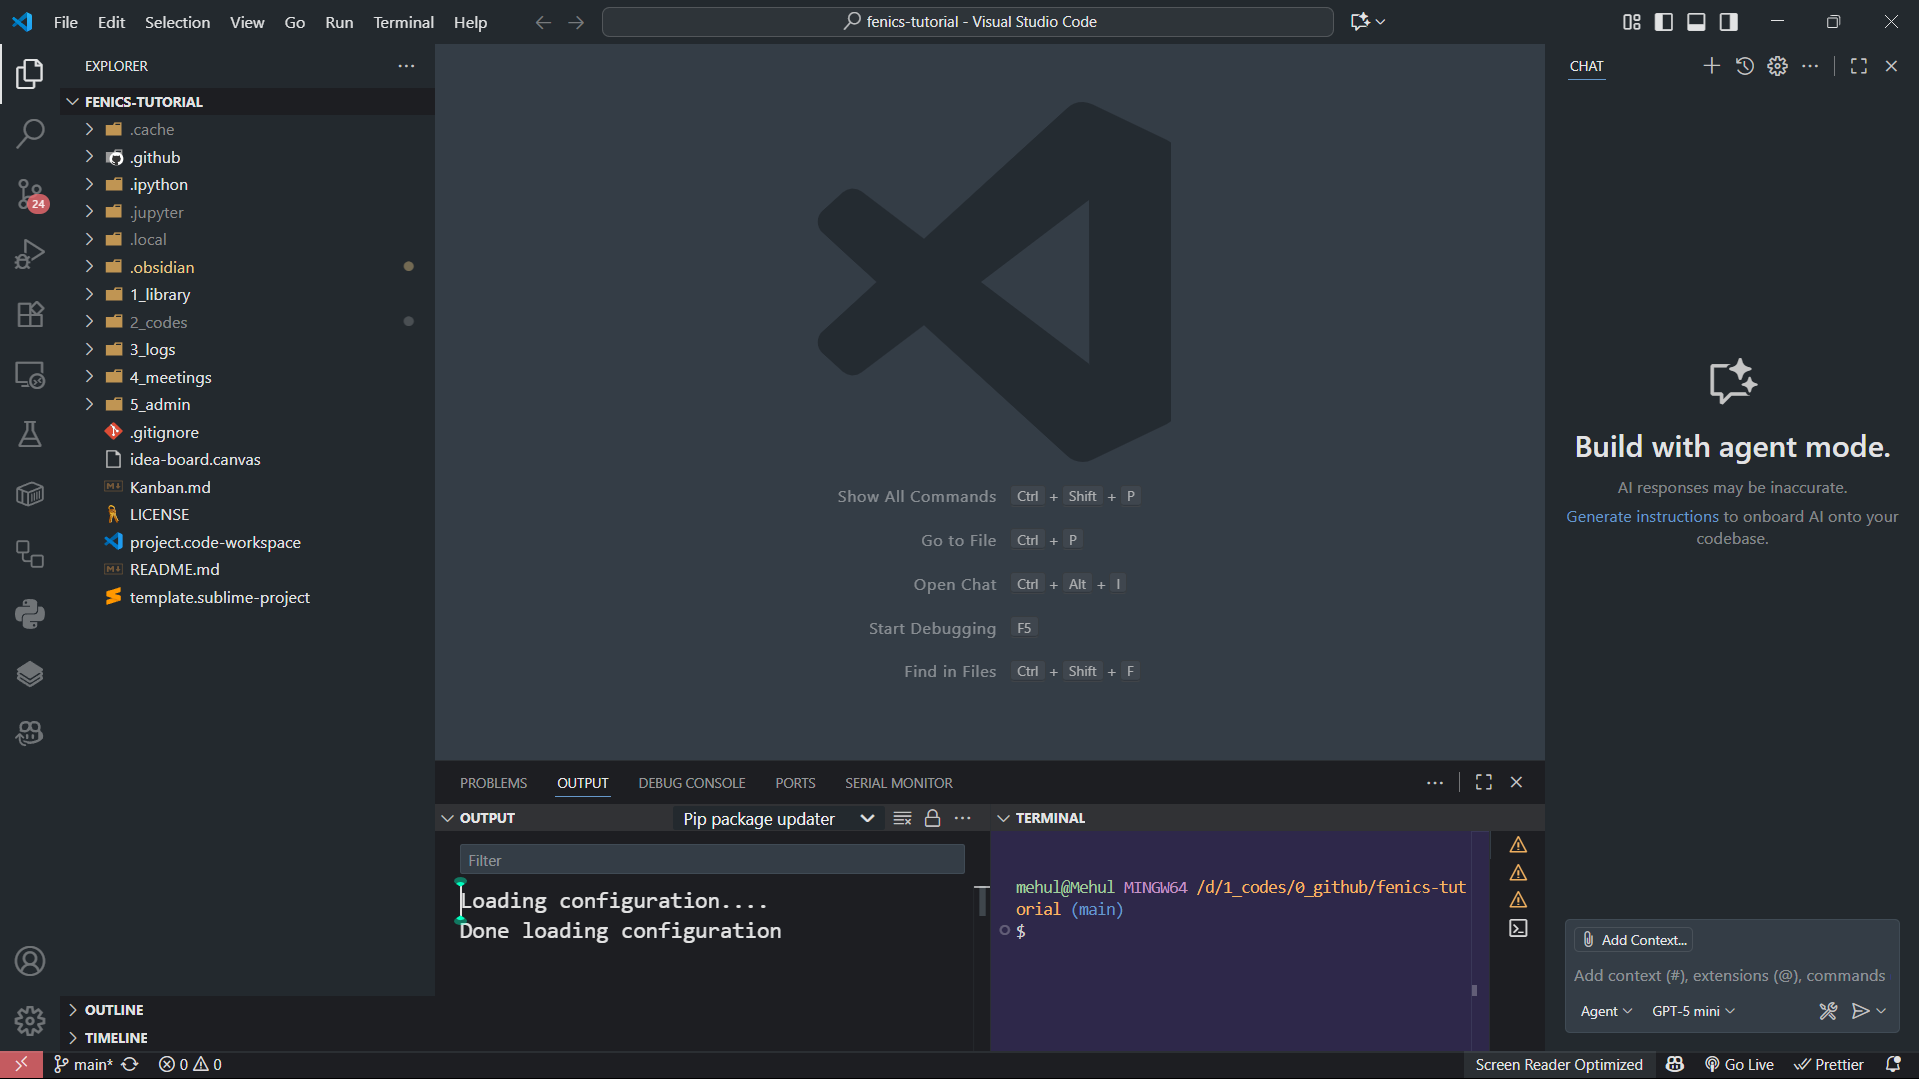1919x1079 pixels.
Task: Clear the output panel
Action: (902, 818)
